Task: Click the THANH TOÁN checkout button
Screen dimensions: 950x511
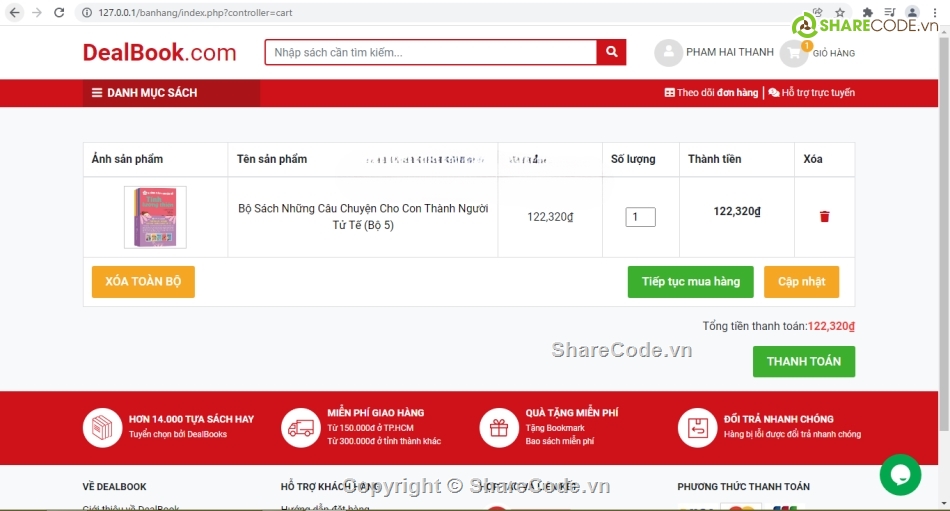Action: pos(804,362)
